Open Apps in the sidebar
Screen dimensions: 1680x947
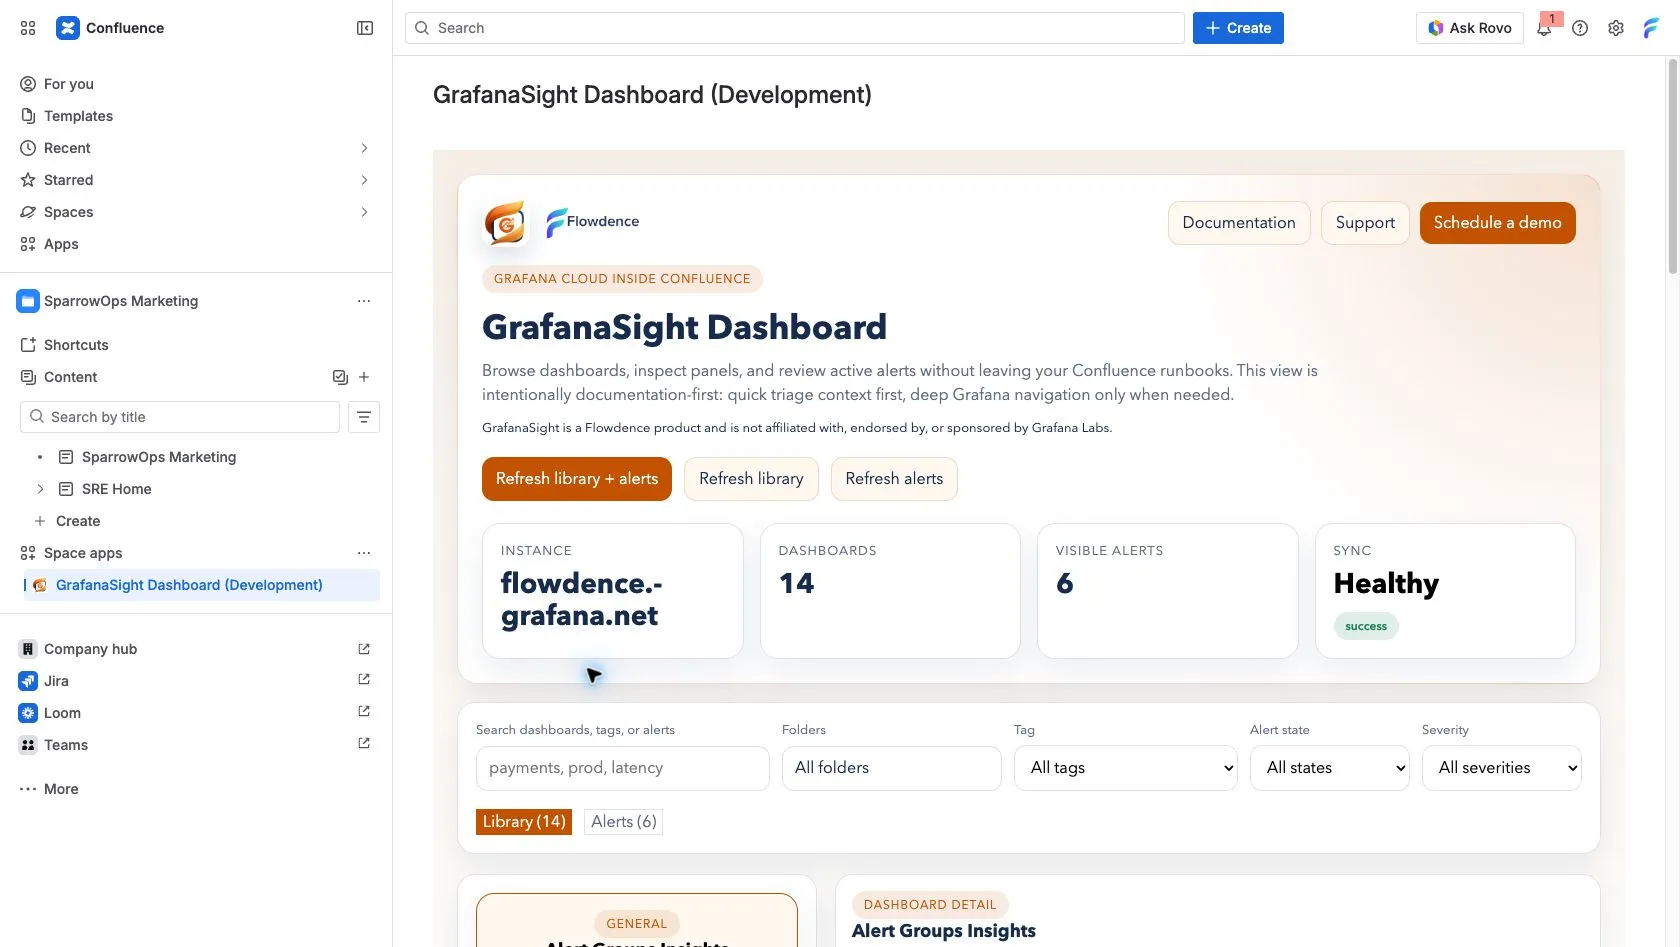point(61,244)
